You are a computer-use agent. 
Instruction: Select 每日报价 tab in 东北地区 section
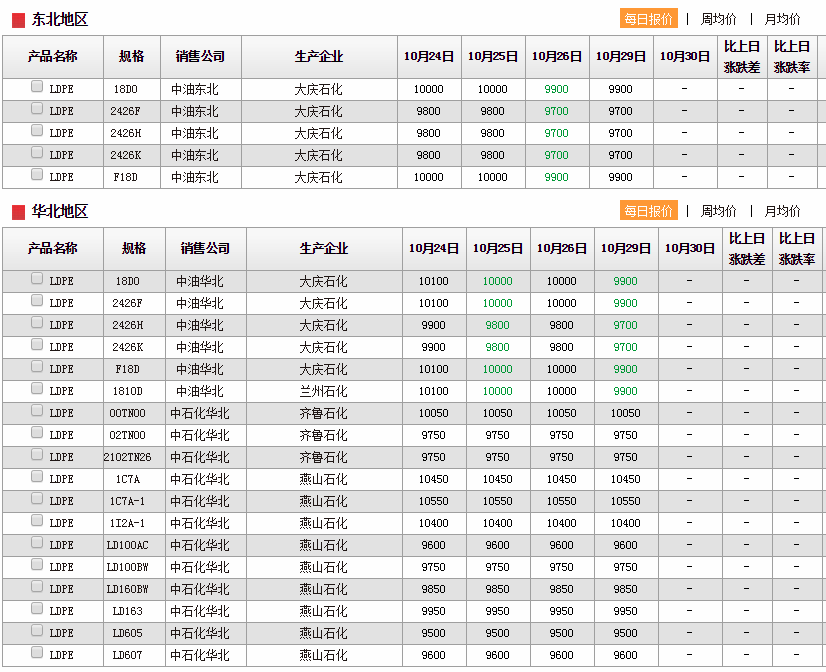[648, 19]
